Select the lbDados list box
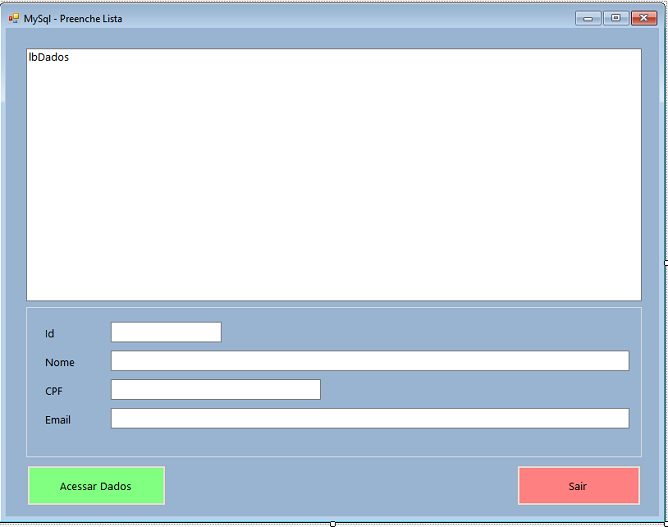Viewport: 668px width, 527px height. (334, 175)
